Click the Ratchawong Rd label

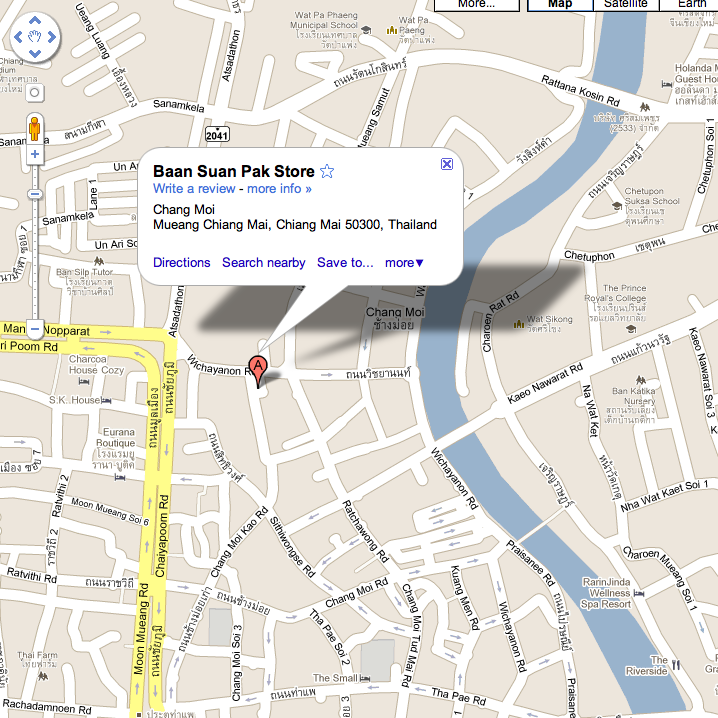(365, 531)
